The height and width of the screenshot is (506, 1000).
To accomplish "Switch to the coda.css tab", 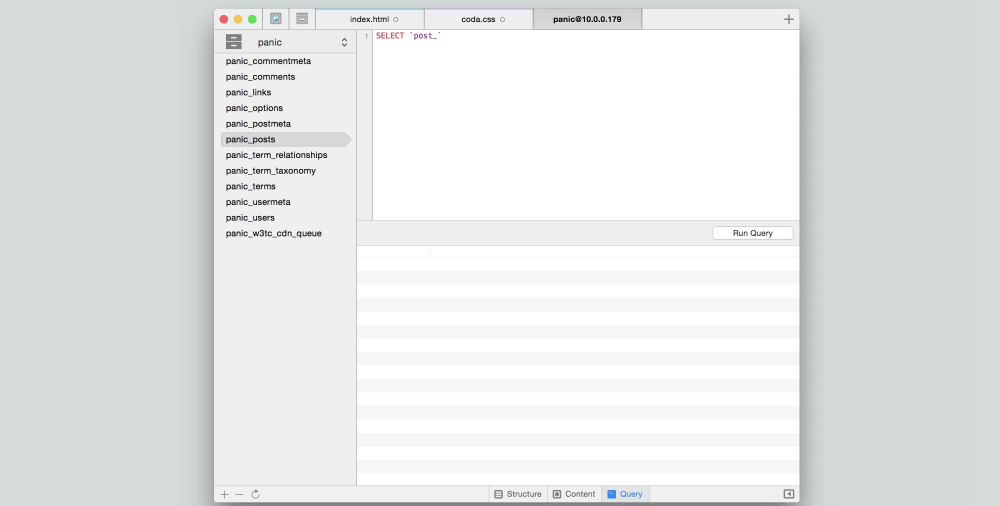I will pyautogui.click(x=479, y=19).
